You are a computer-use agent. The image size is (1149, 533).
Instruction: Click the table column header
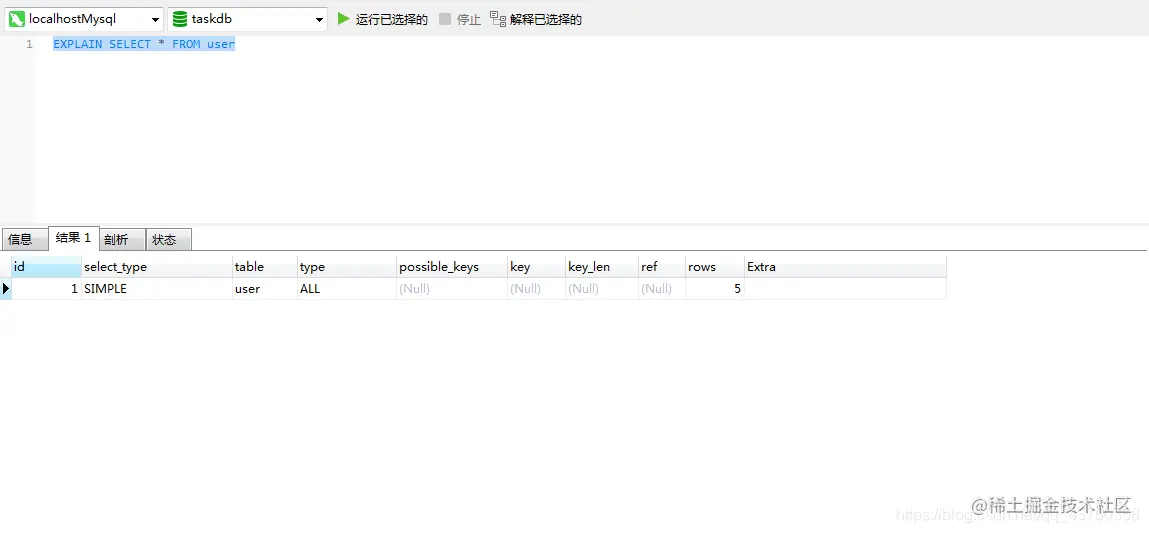[x=265, y=267]
